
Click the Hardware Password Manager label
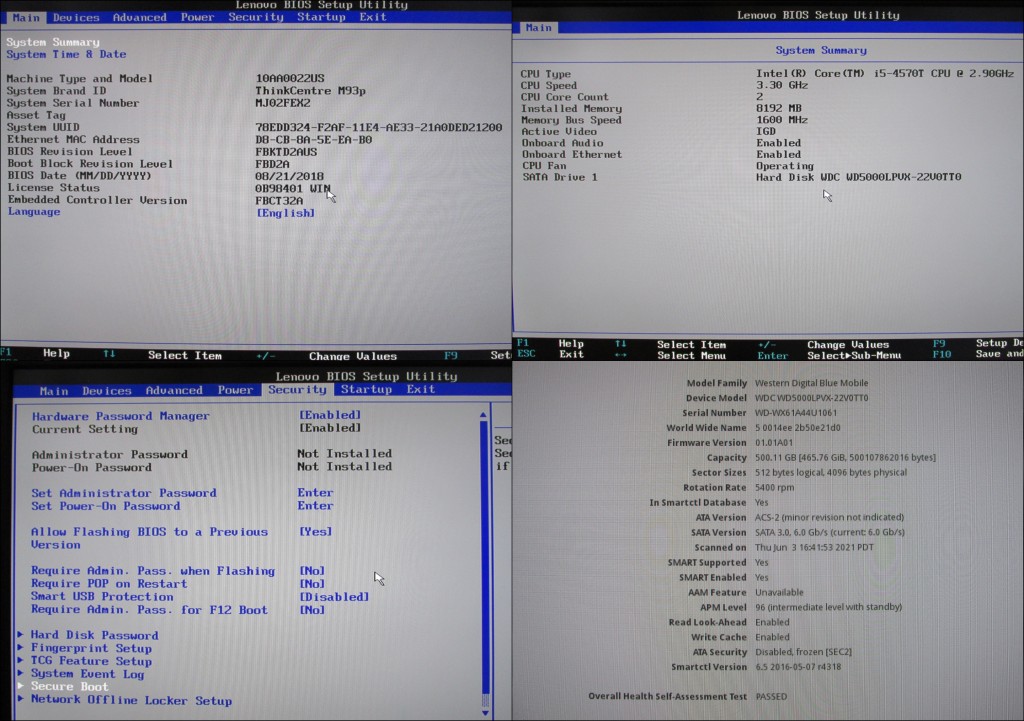121,416
